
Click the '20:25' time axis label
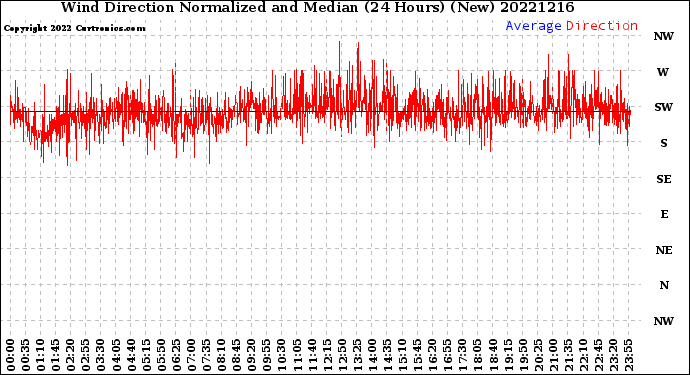[x=538, y=355]
